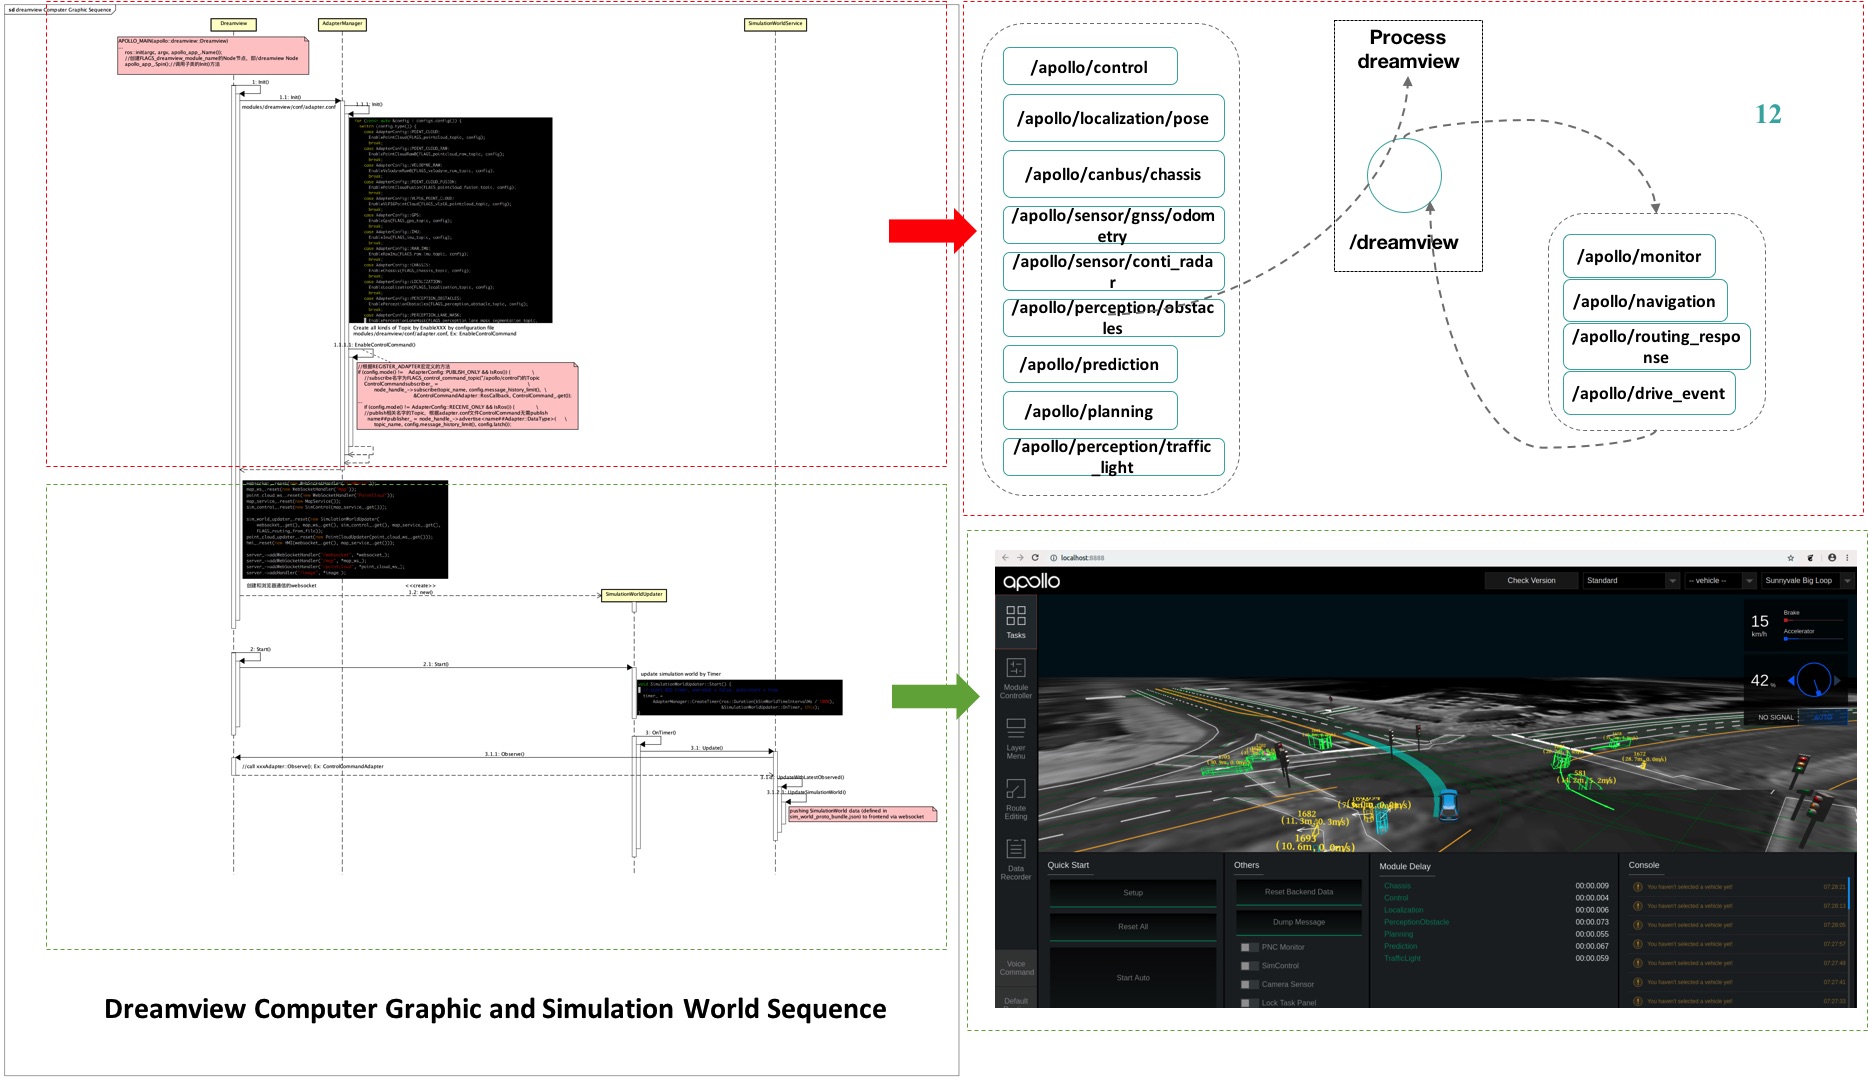Click the Start Auto button
This screenshot has width=1868, height=1080.
1132,977
